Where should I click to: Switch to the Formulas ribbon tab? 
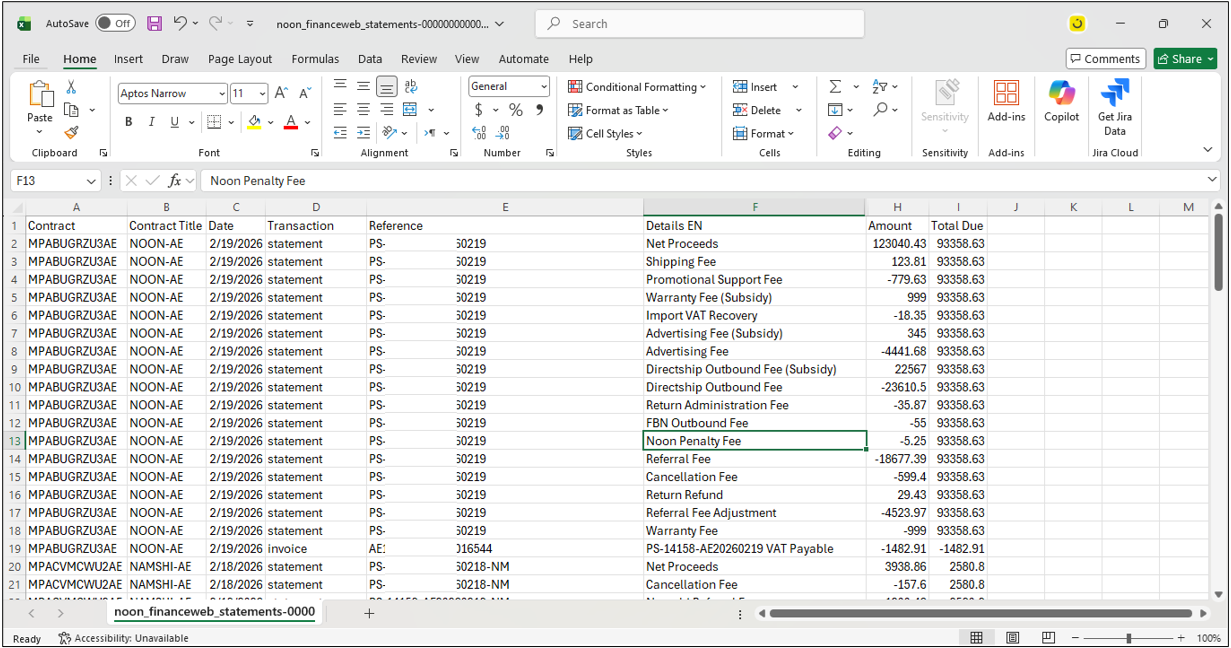pyautogui.click(x=315, y=59)
